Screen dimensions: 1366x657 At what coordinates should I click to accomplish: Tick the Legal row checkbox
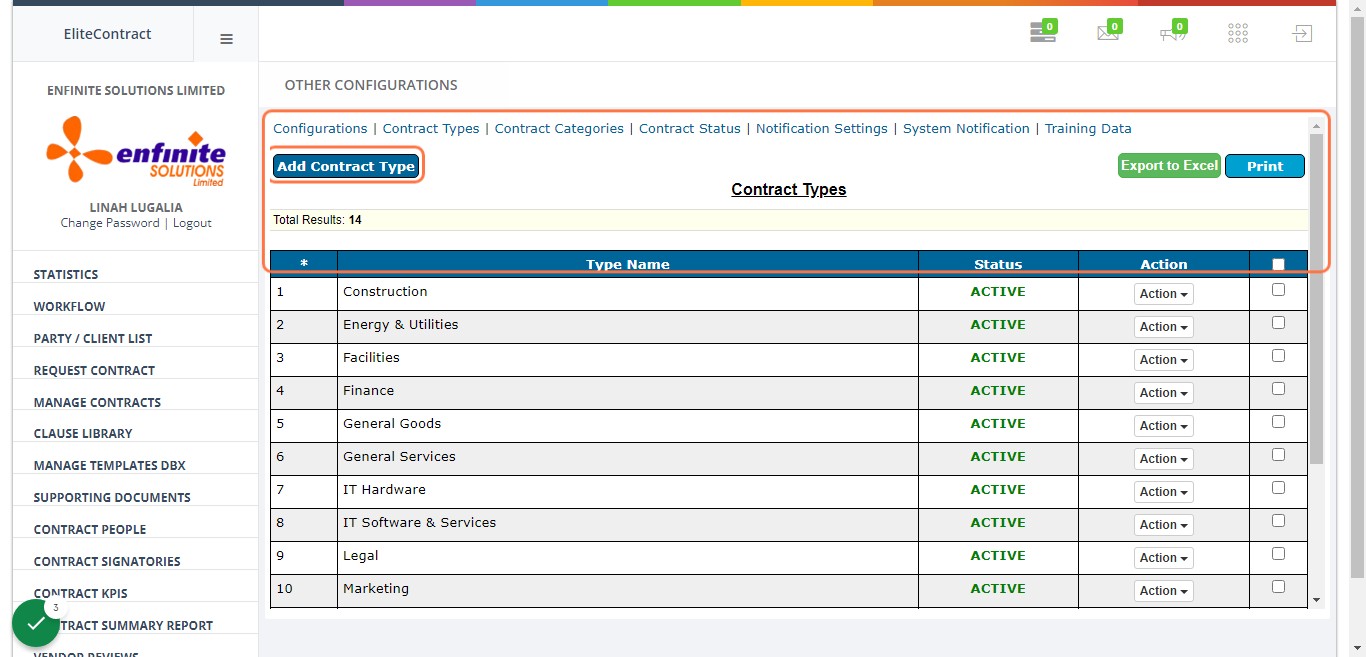[1278, 554]
